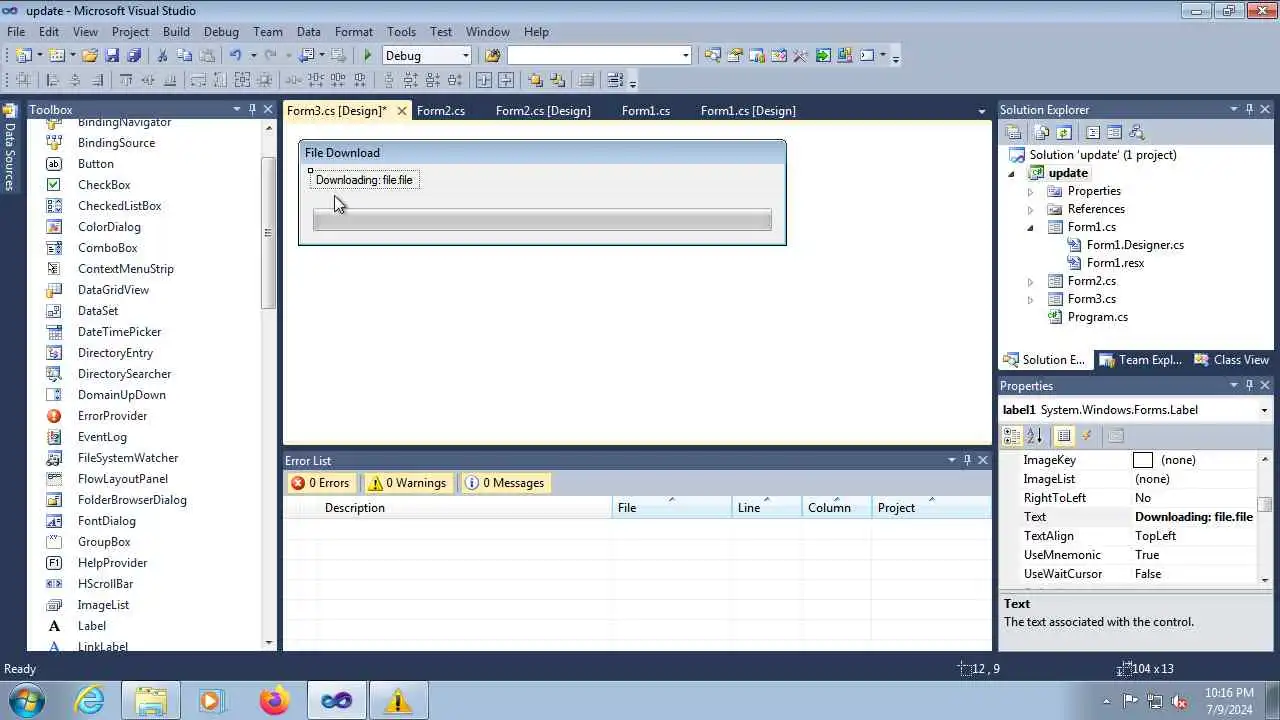Open the Debug configuration dropdown
This screenshot has width=1280, height=720.
point(465,56)
